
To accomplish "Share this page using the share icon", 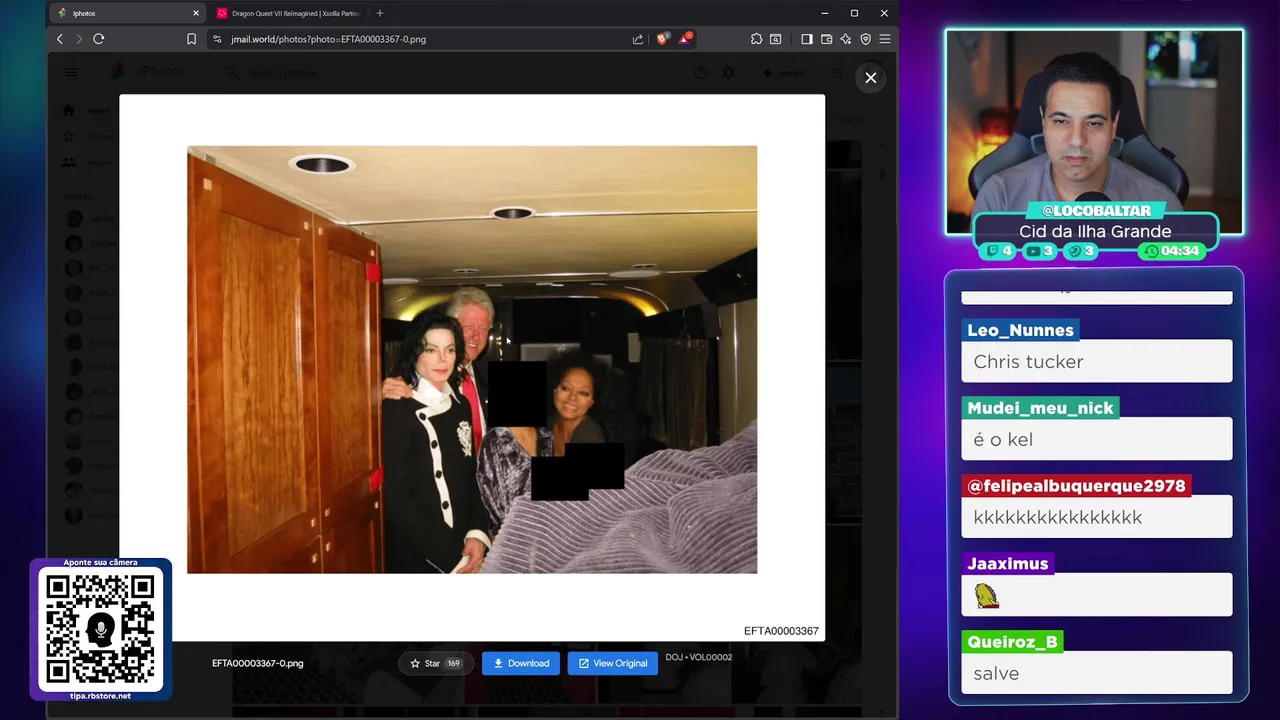I will click(638, 39).
